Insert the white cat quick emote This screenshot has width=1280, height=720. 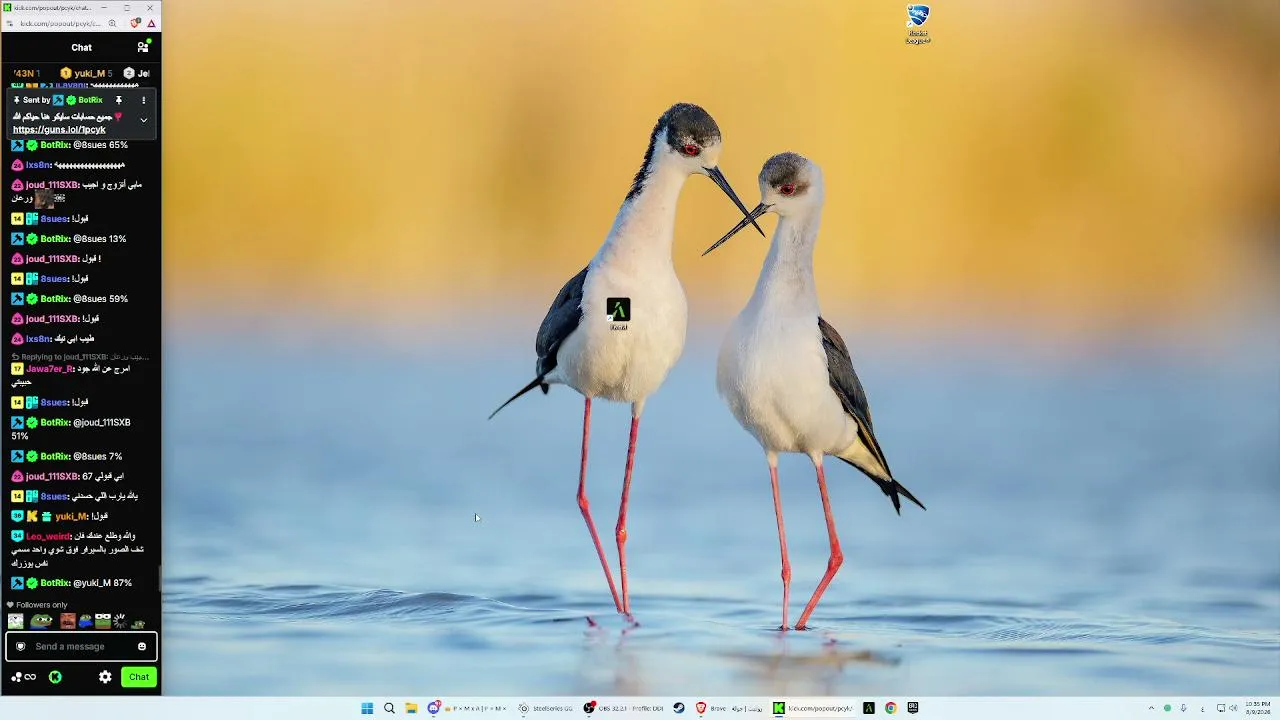click(16, 621)
